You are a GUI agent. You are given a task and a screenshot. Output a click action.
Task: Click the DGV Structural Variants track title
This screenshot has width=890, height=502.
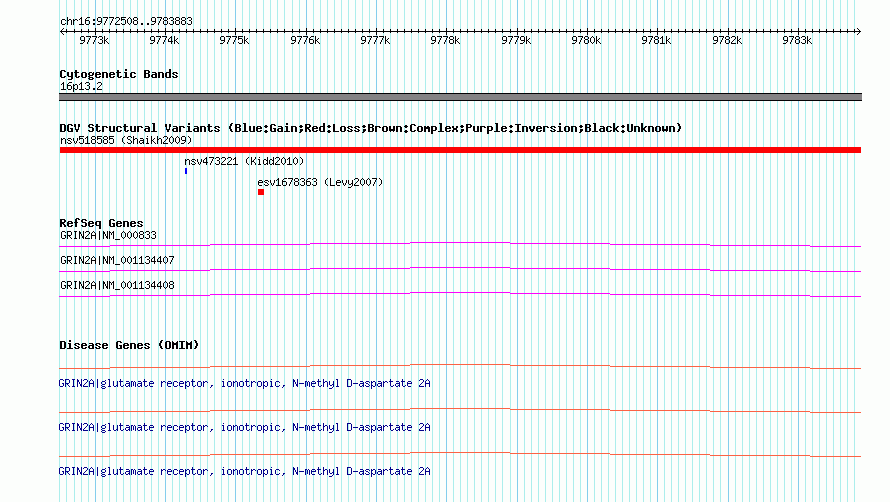pyautogui.click(x=371, y=128)
